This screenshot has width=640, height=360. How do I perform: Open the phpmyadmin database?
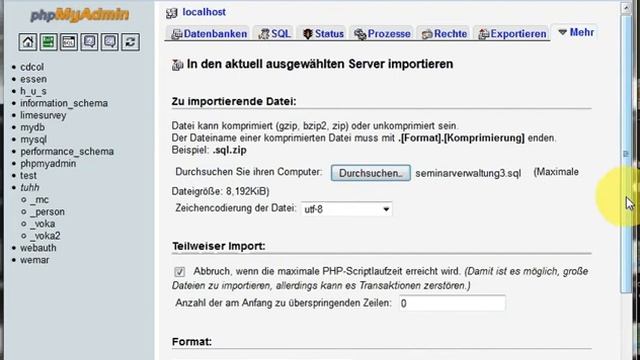click(x=48, y=163)
